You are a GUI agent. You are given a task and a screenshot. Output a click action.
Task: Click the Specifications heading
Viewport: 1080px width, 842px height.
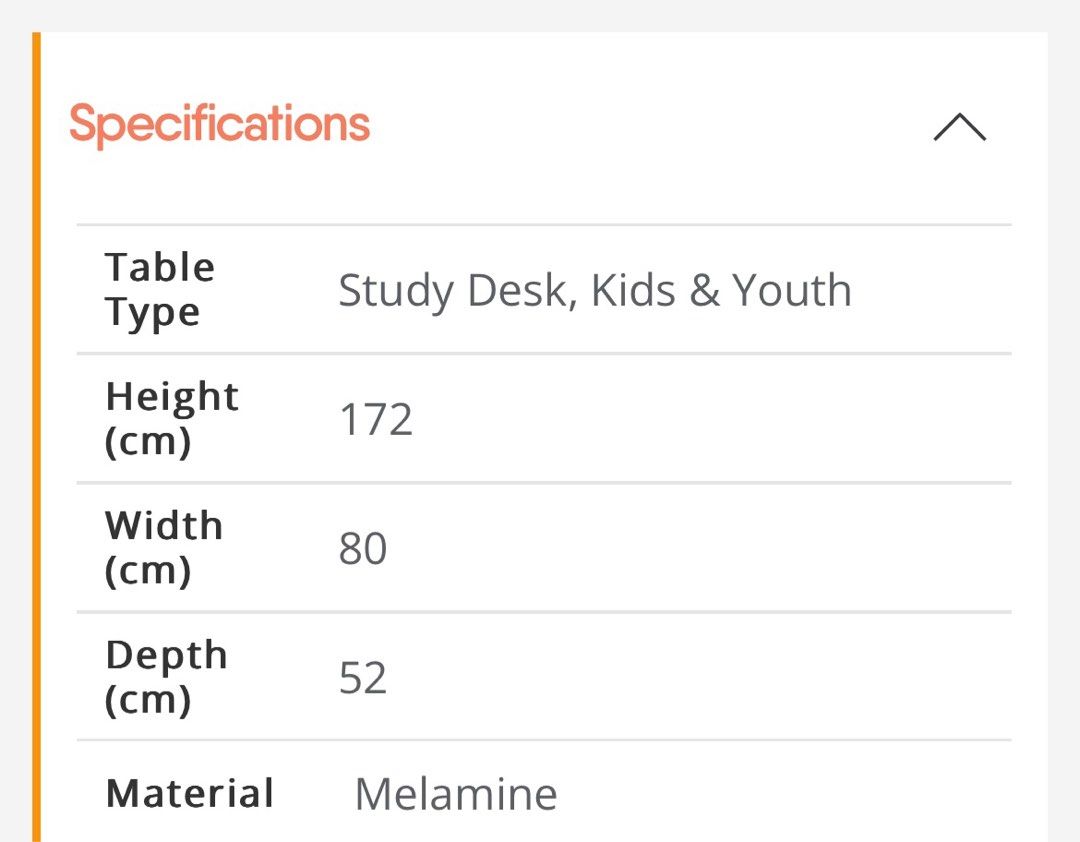218,122
